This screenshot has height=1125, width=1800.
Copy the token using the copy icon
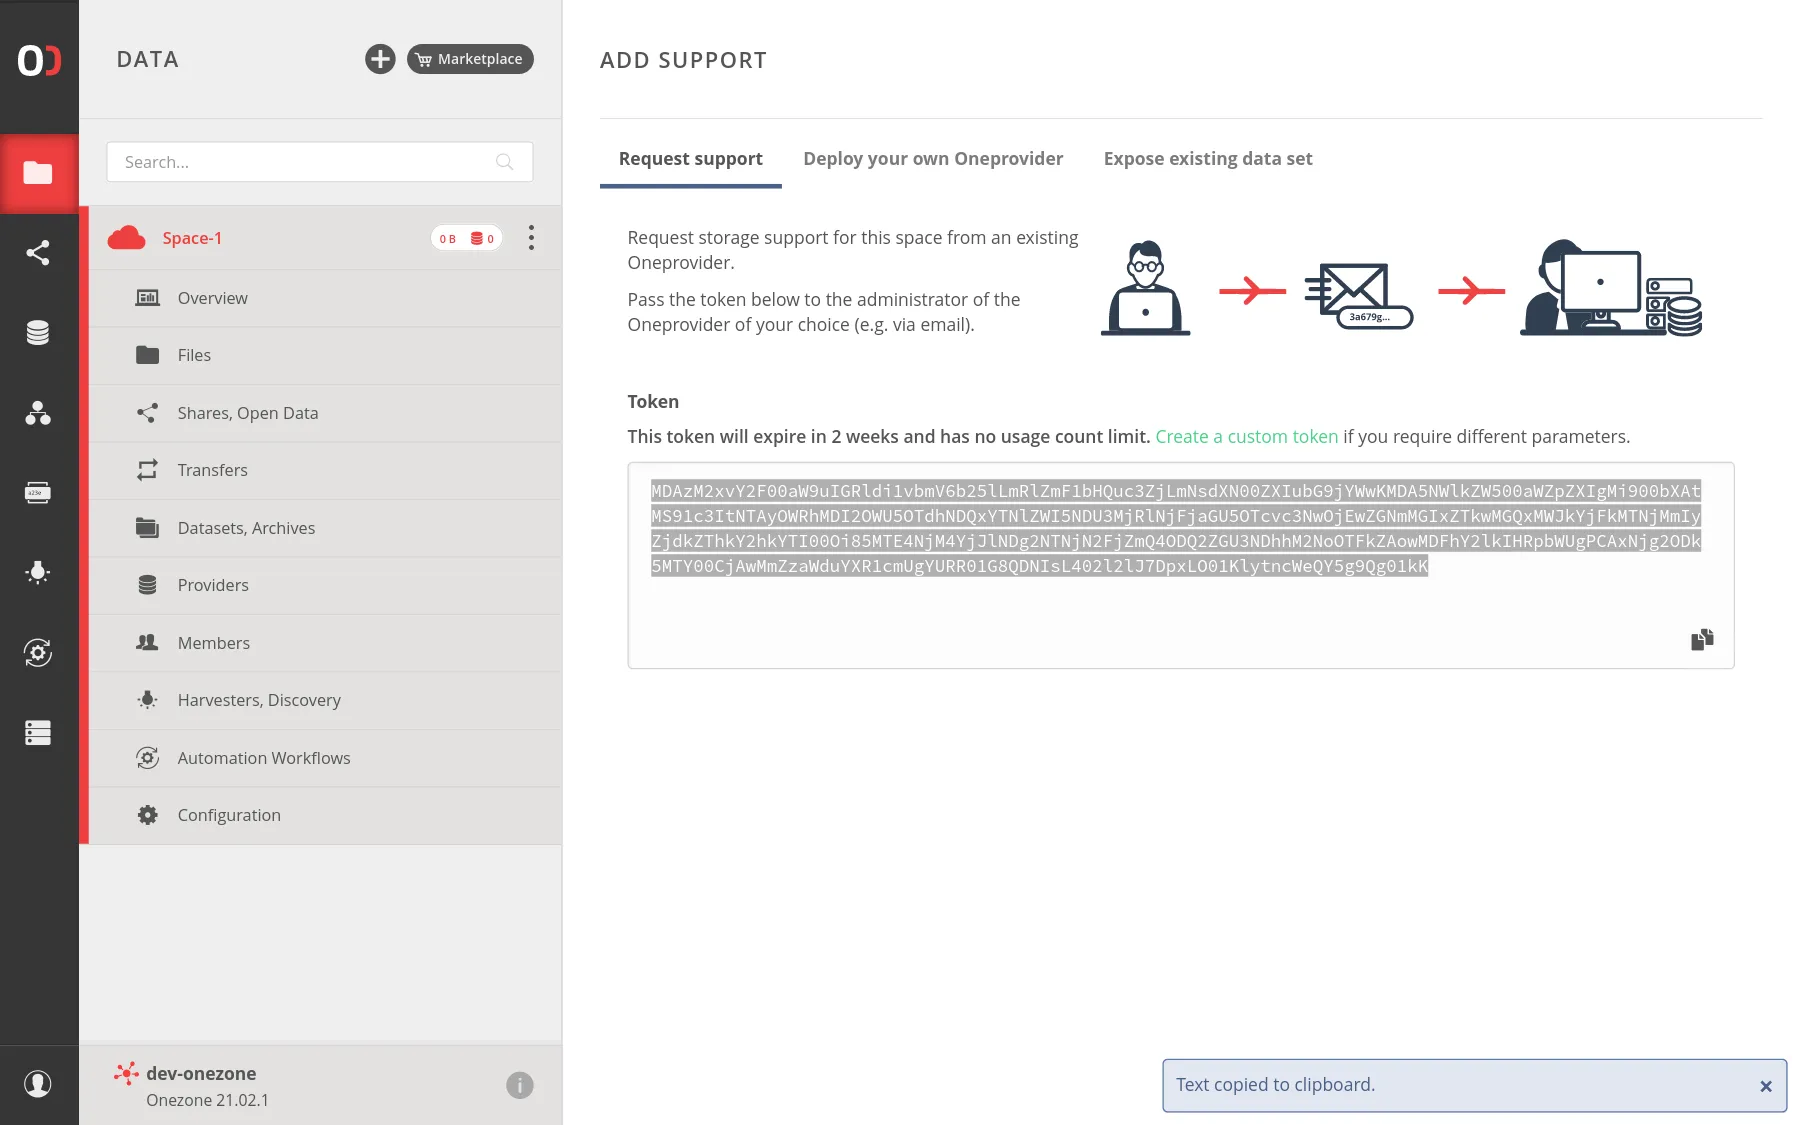pos(1702,639)
